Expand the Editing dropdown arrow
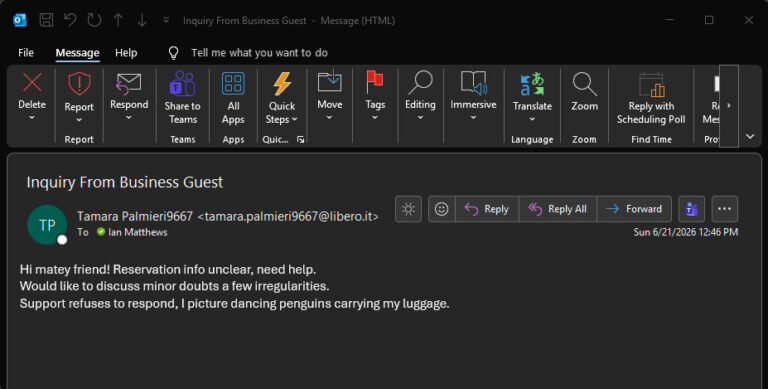The height and width of the screenshot is (389, 768). (x=420, y=118)
